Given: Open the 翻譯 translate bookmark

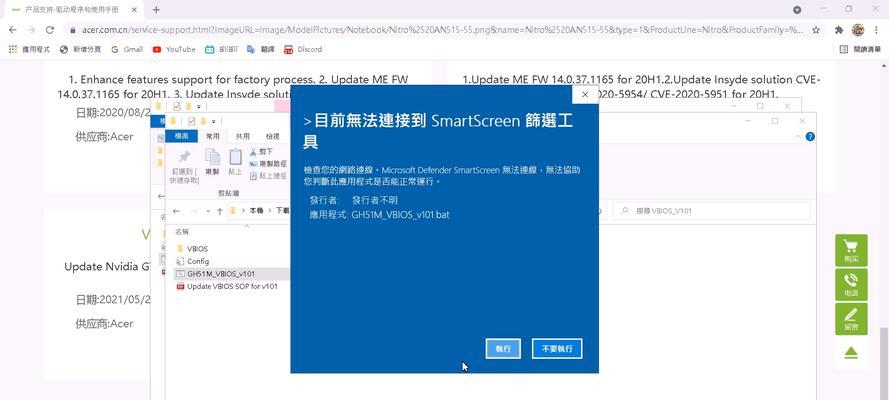Looking at the screenshot, I should [261, 49].
